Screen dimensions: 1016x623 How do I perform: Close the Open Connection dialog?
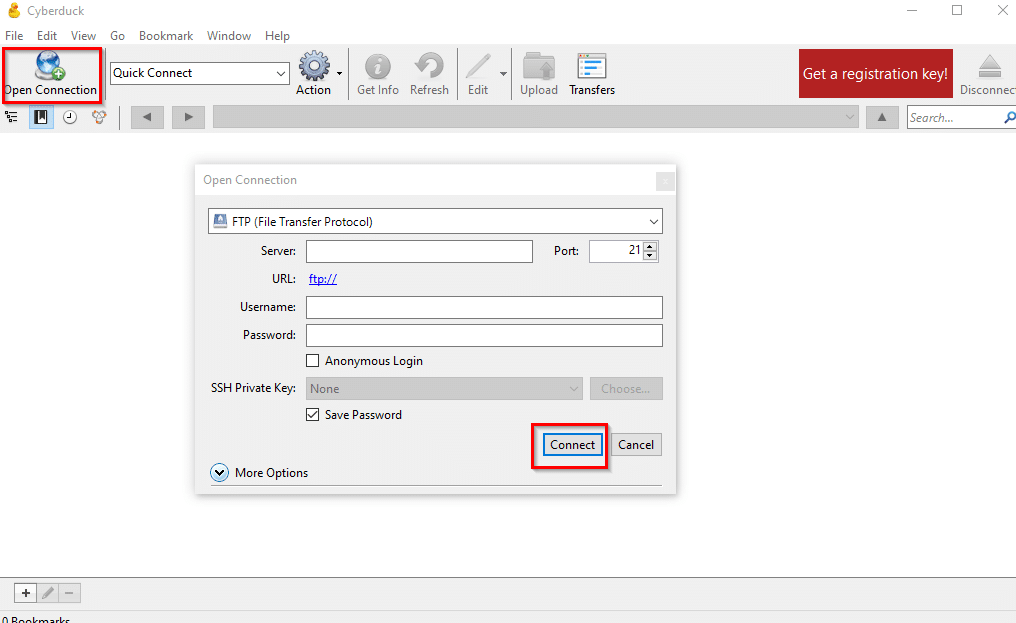(x=665, y=181)
